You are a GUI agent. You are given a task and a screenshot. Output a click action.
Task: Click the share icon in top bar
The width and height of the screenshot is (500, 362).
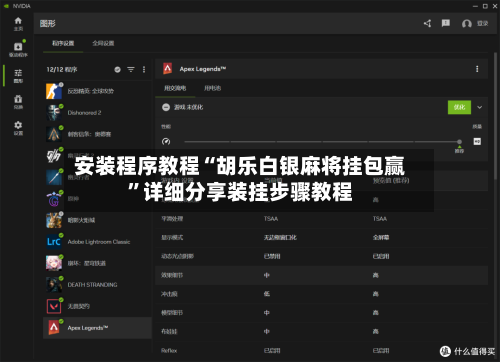[427, 23]
